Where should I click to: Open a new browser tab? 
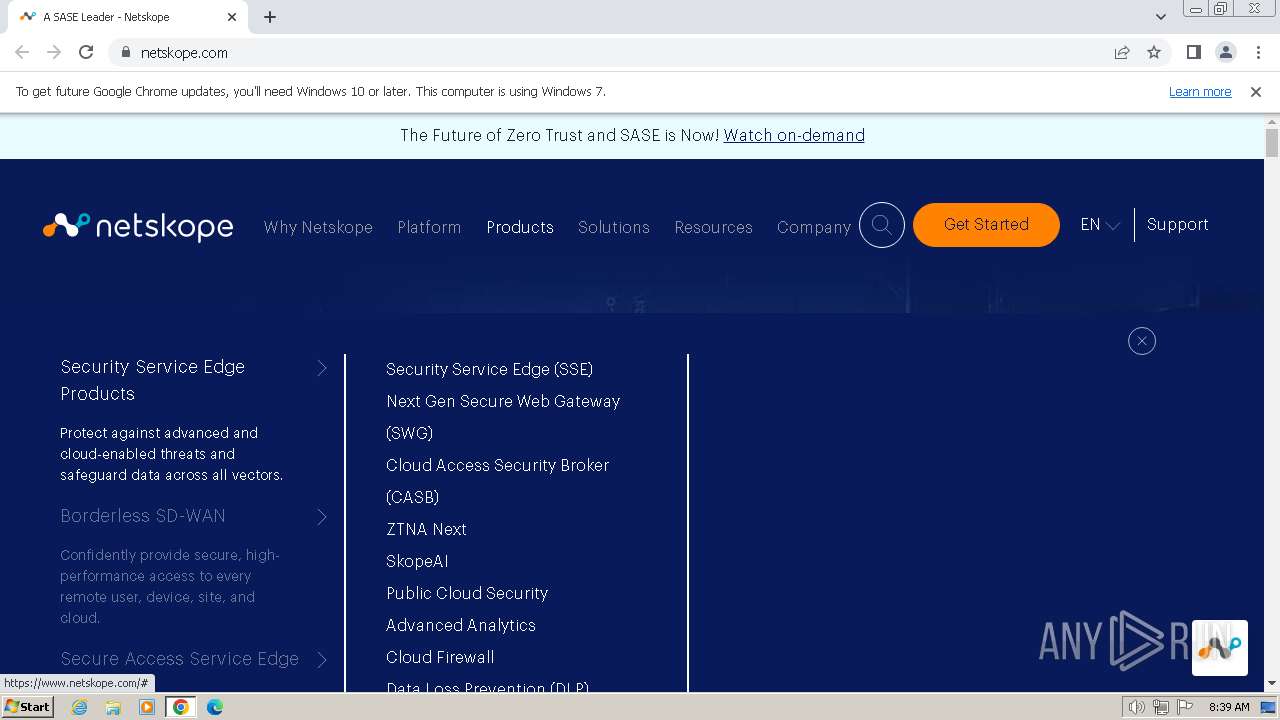tap(270, 17)
